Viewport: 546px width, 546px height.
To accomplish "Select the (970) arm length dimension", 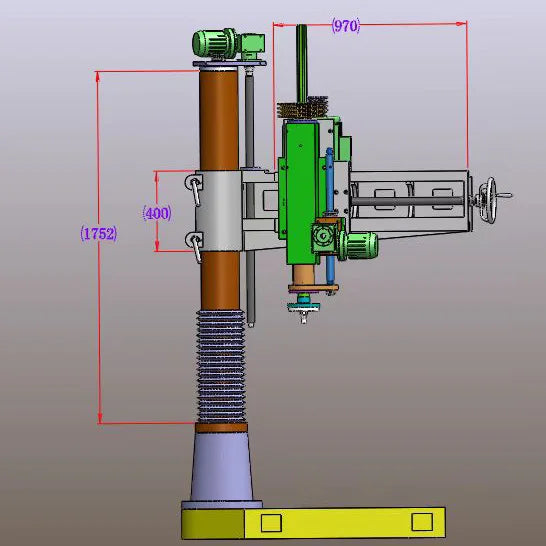I will coord(345,26).
